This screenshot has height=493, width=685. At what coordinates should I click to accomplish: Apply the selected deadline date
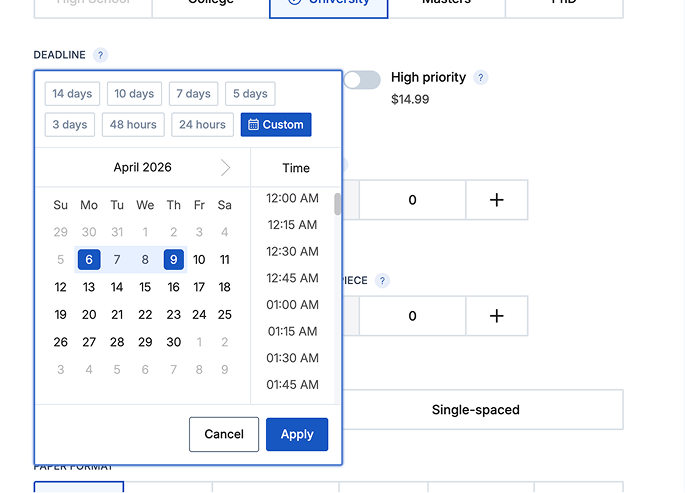pyautogui.click(x=297, y=434)
